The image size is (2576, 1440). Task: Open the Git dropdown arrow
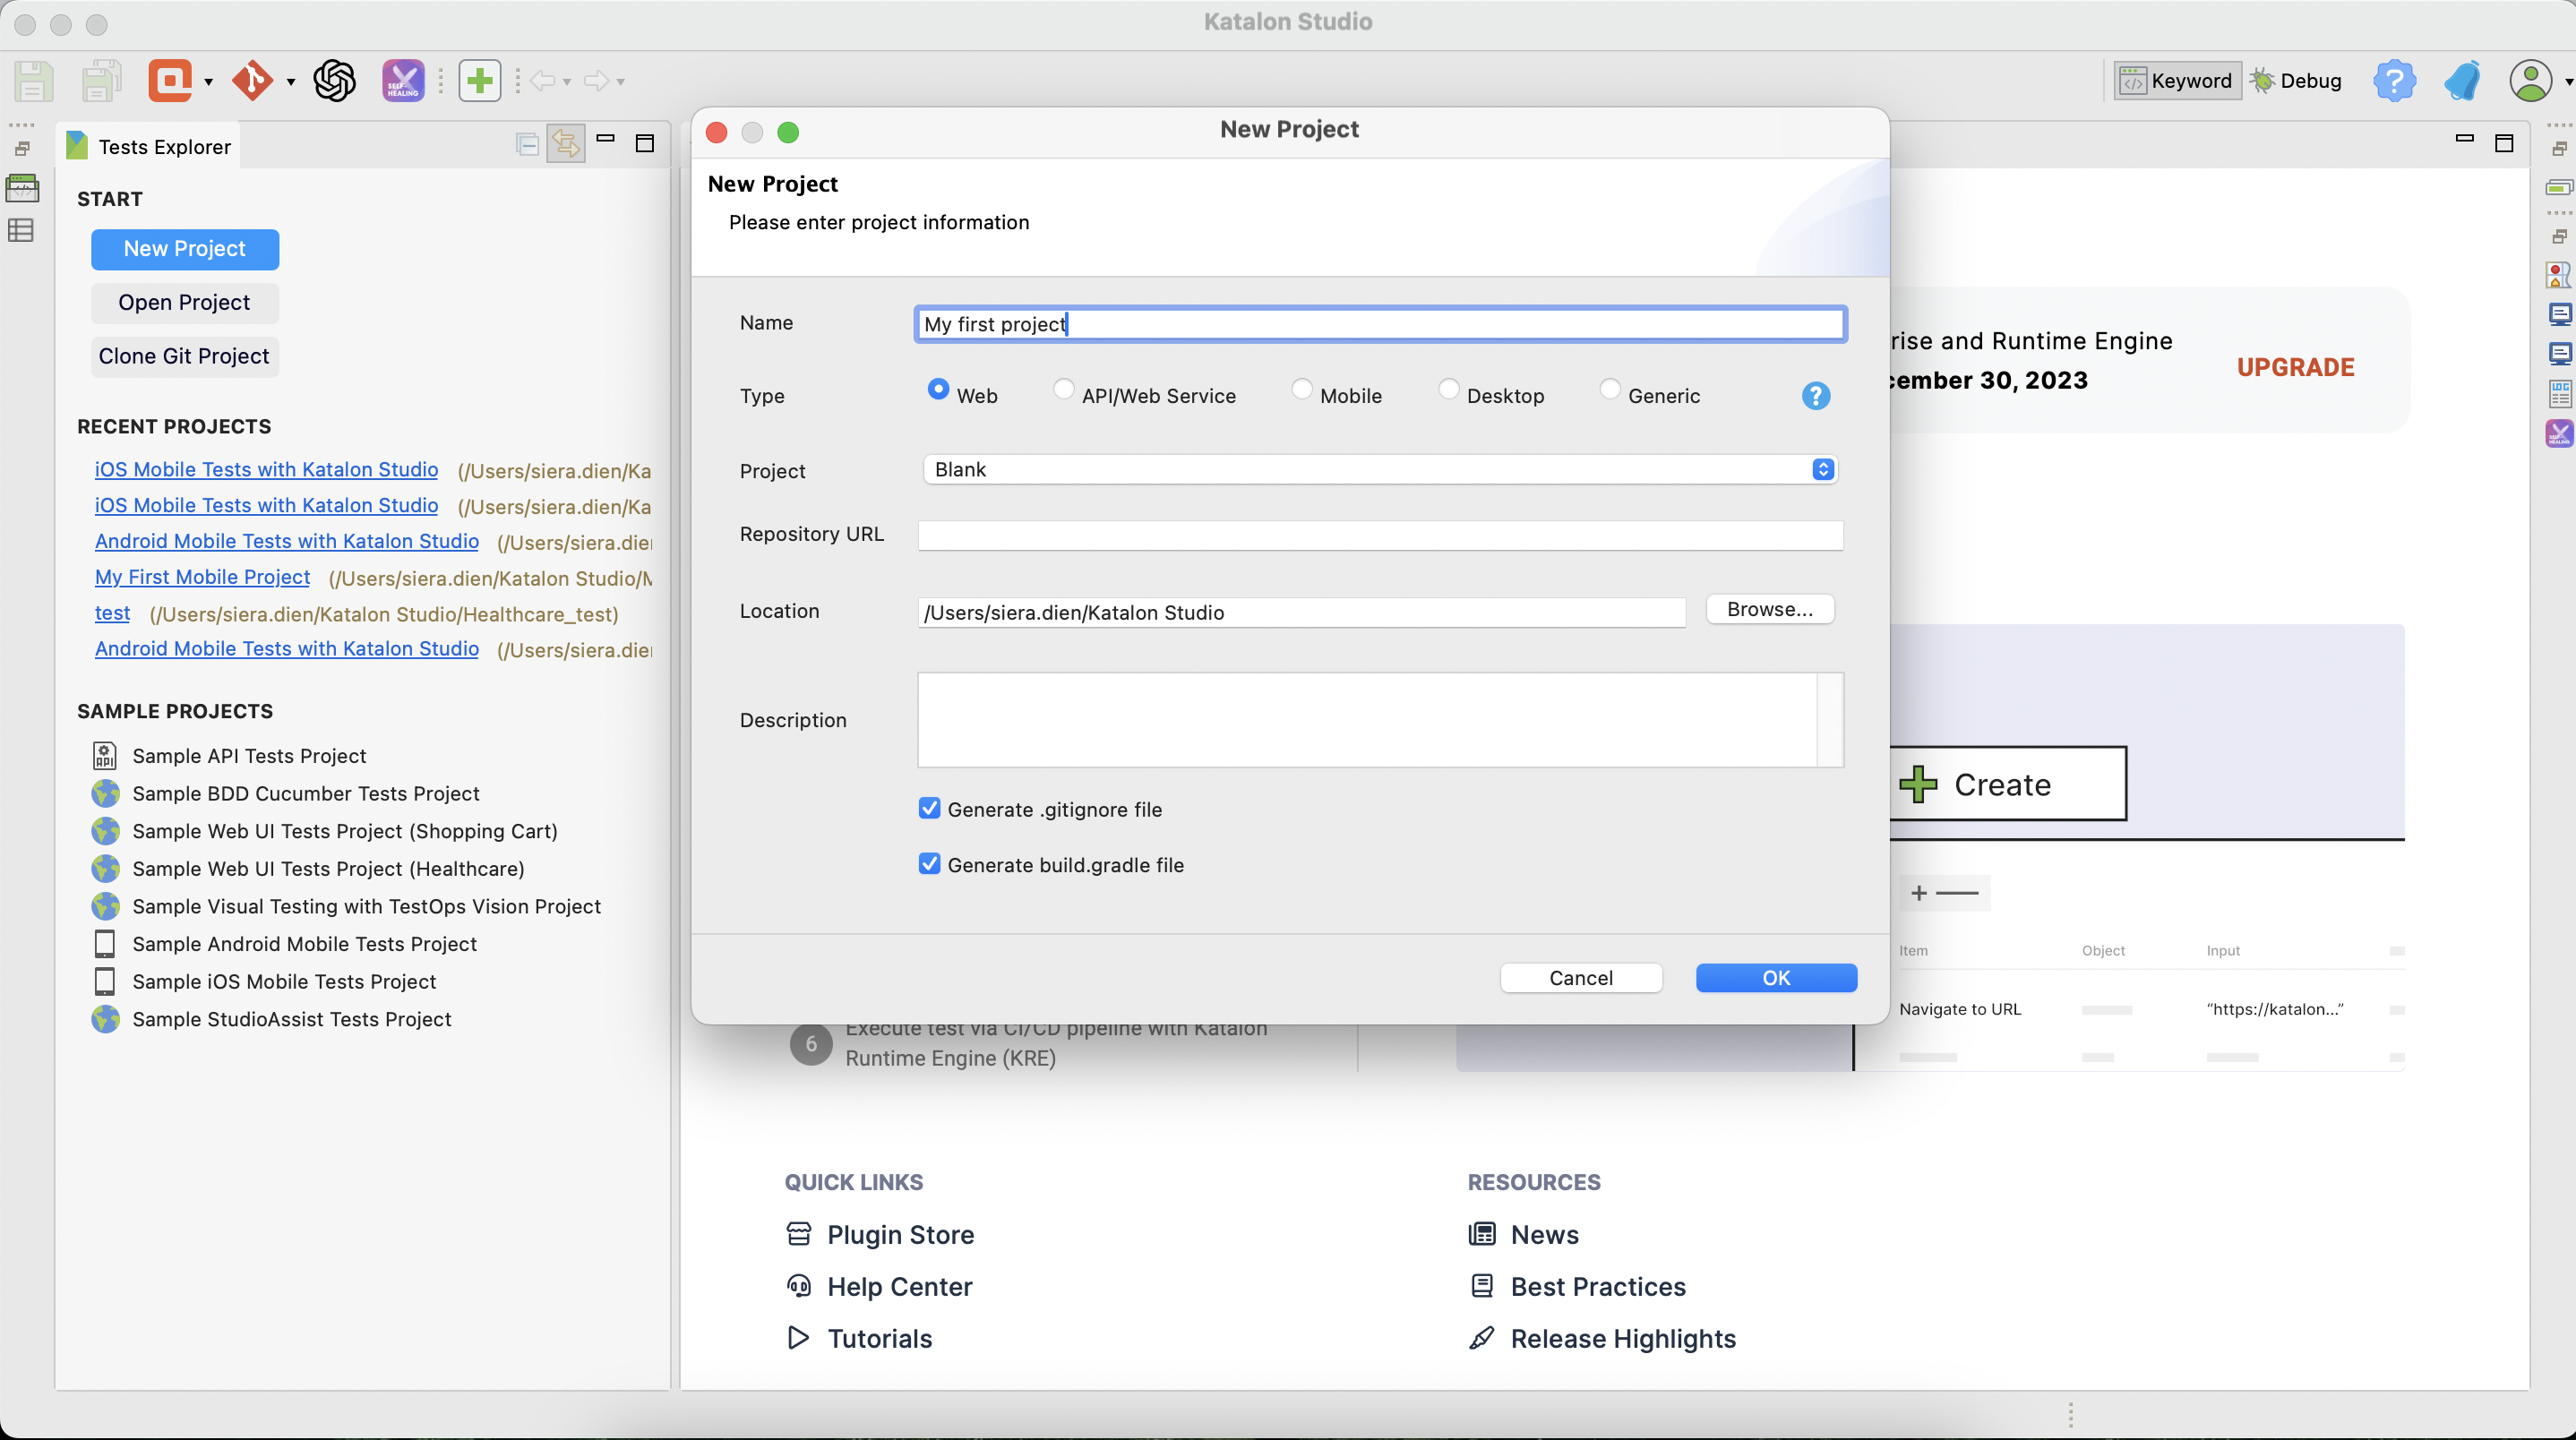pyautogui.click(x=290, y=82)
